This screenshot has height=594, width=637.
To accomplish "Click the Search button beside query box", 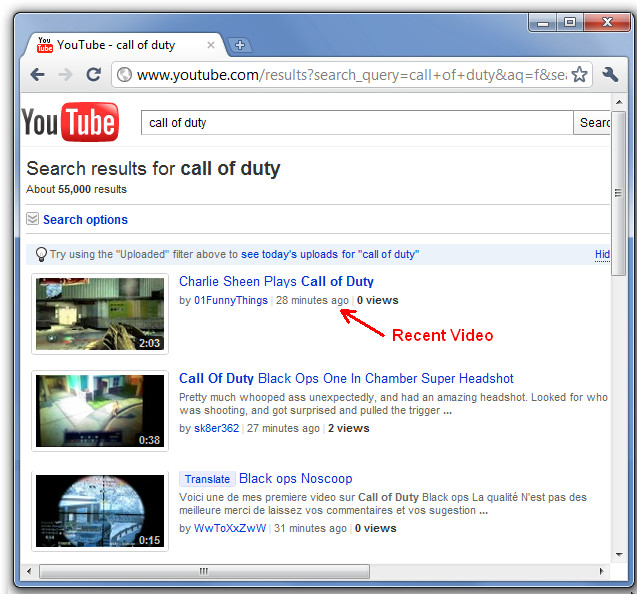I will [x=592, y=122].
